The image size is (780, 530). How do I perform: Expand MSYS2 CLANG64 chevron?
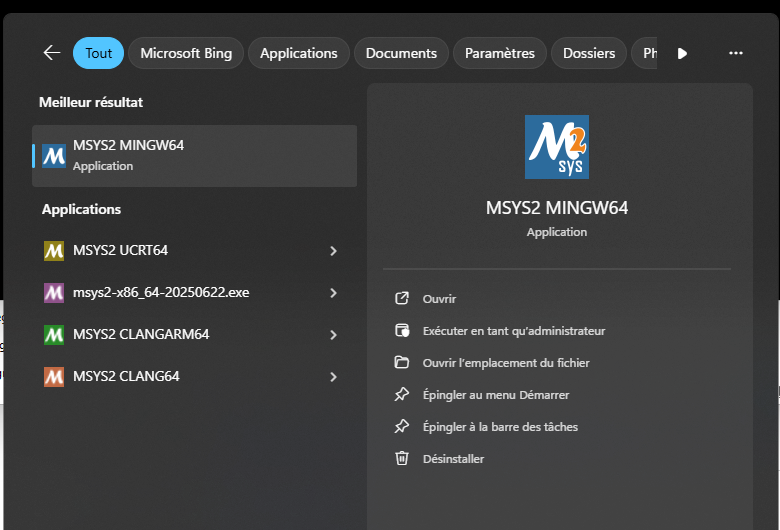click(x=333, y=377)
